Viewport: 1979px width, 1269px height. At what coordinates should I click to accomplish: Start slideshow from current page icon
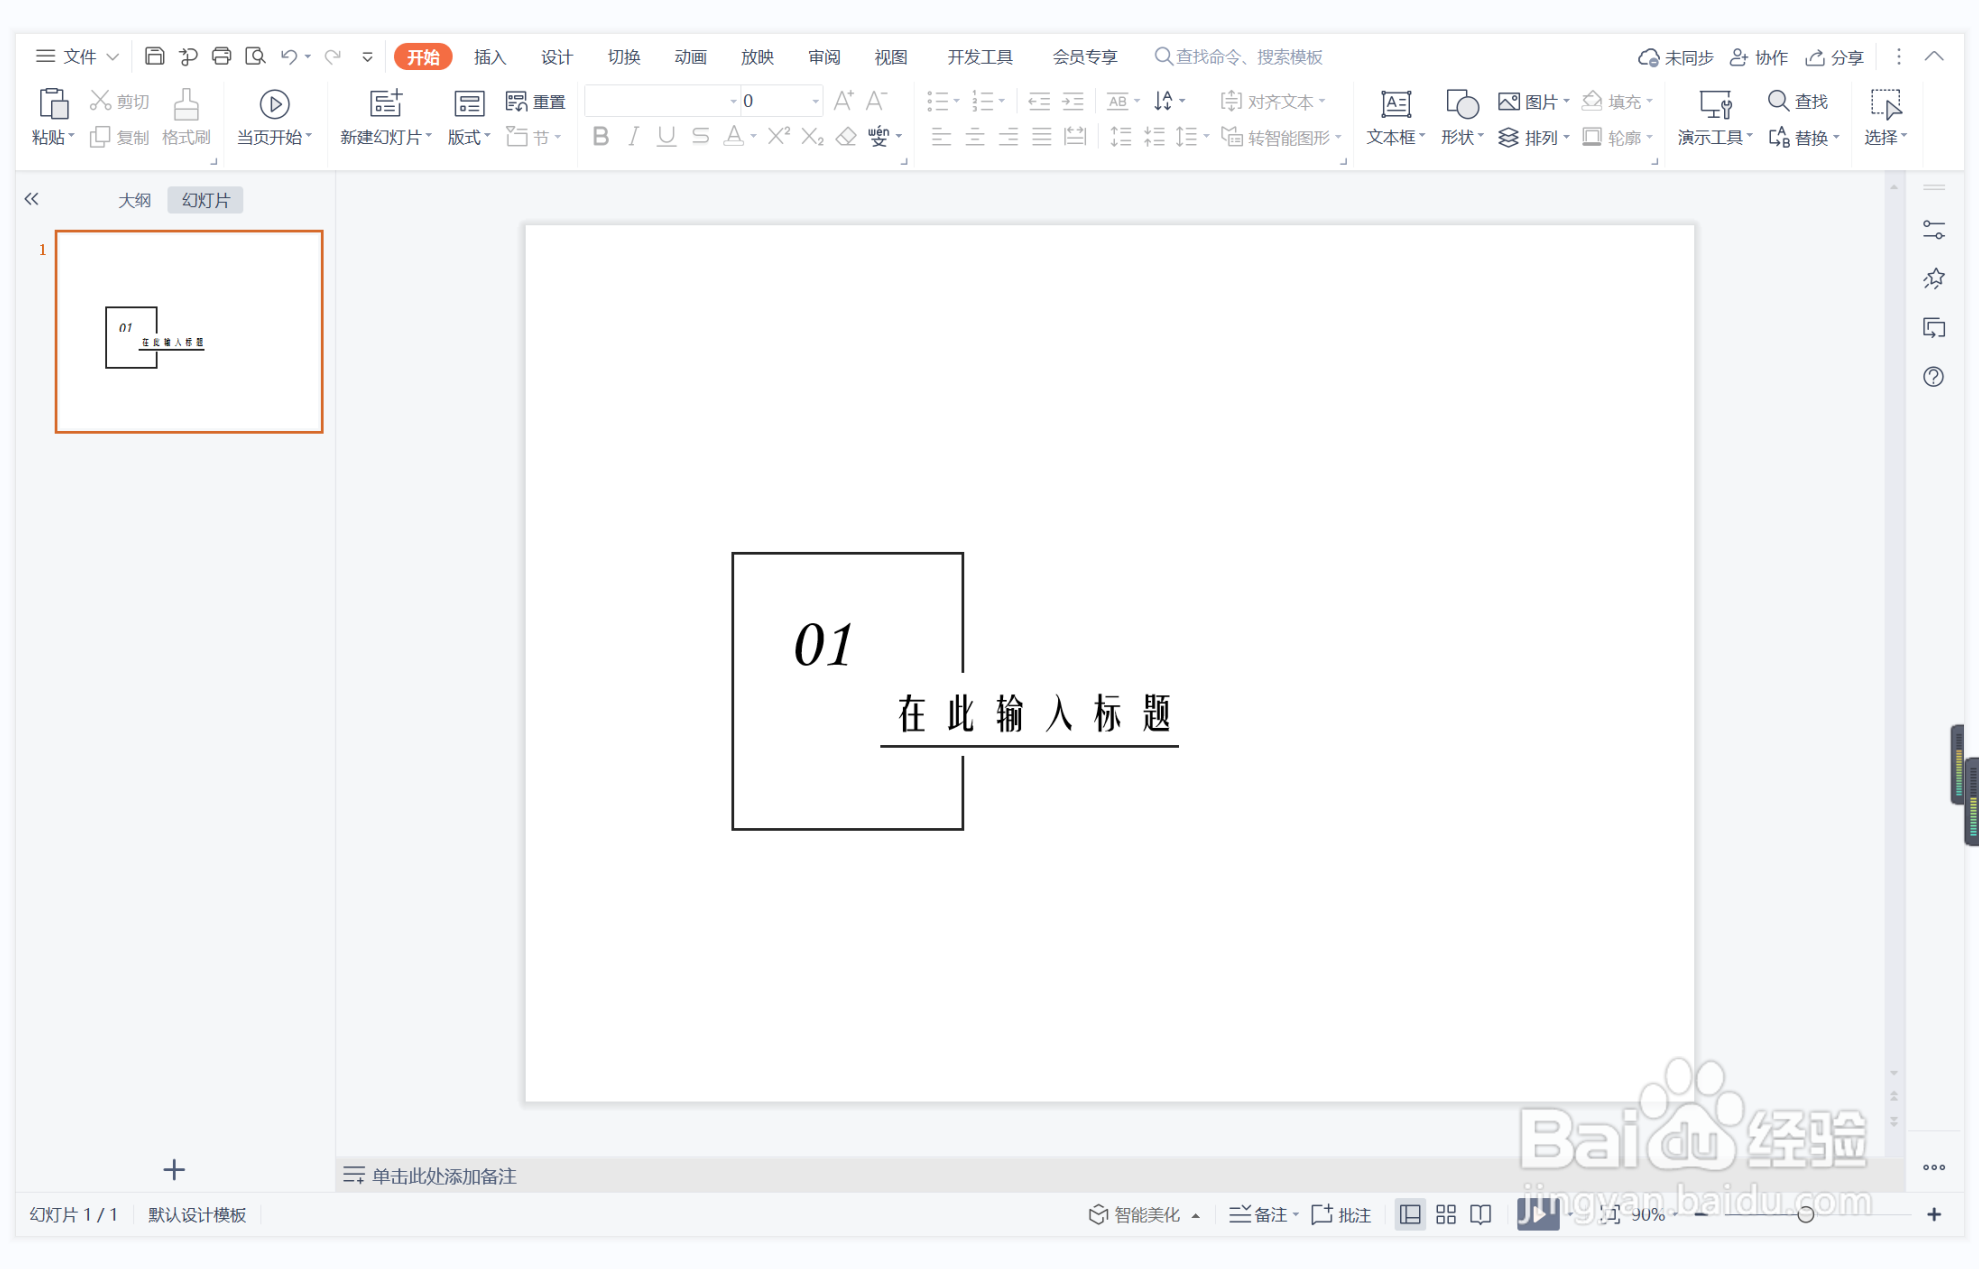(x=274, y=105)
